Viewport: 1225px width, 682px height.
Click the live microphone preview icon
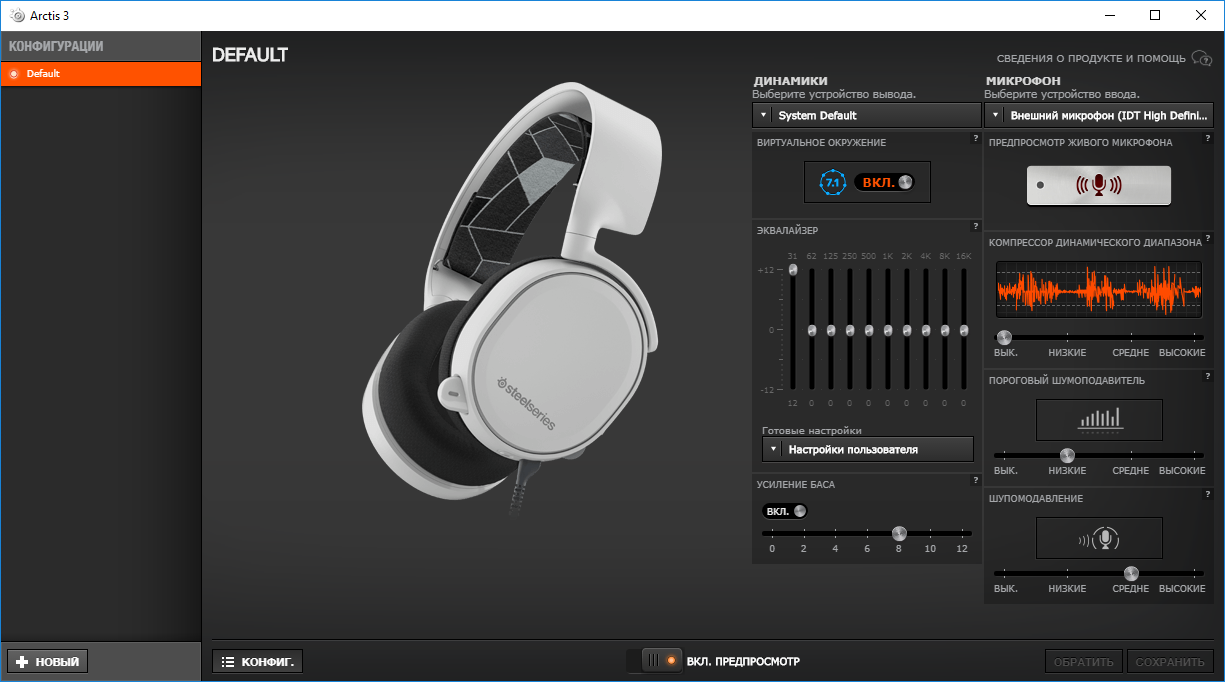[x=1098, y=185]
